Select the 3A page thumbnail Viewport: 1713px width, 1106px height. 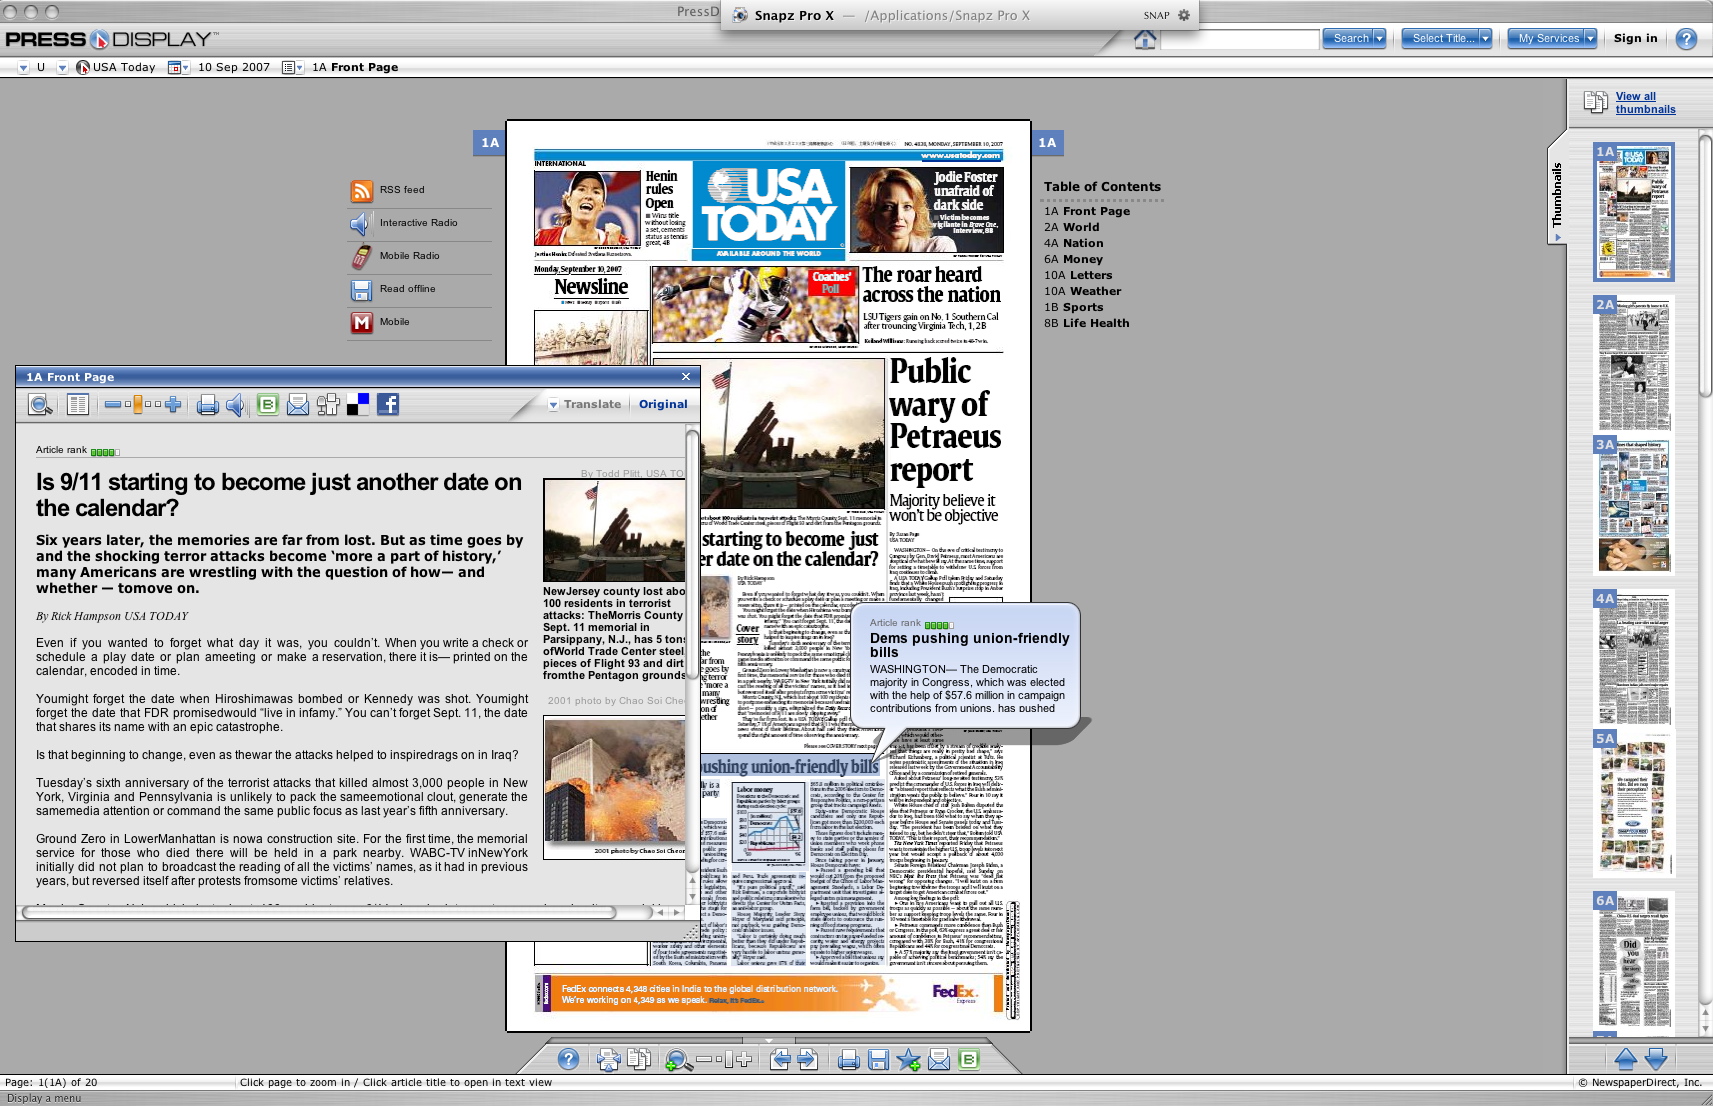[1634, 505]
